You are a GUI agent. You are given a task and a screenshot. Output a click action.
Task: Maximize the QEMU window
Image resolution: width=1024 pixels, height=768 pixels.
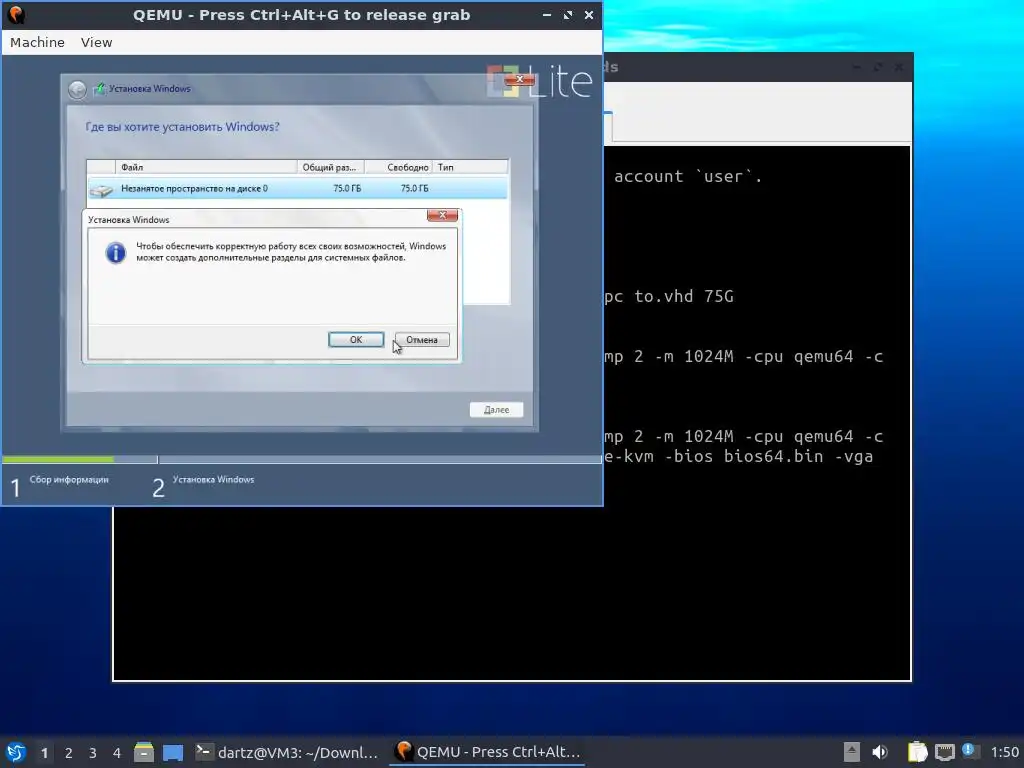point(568,15)
